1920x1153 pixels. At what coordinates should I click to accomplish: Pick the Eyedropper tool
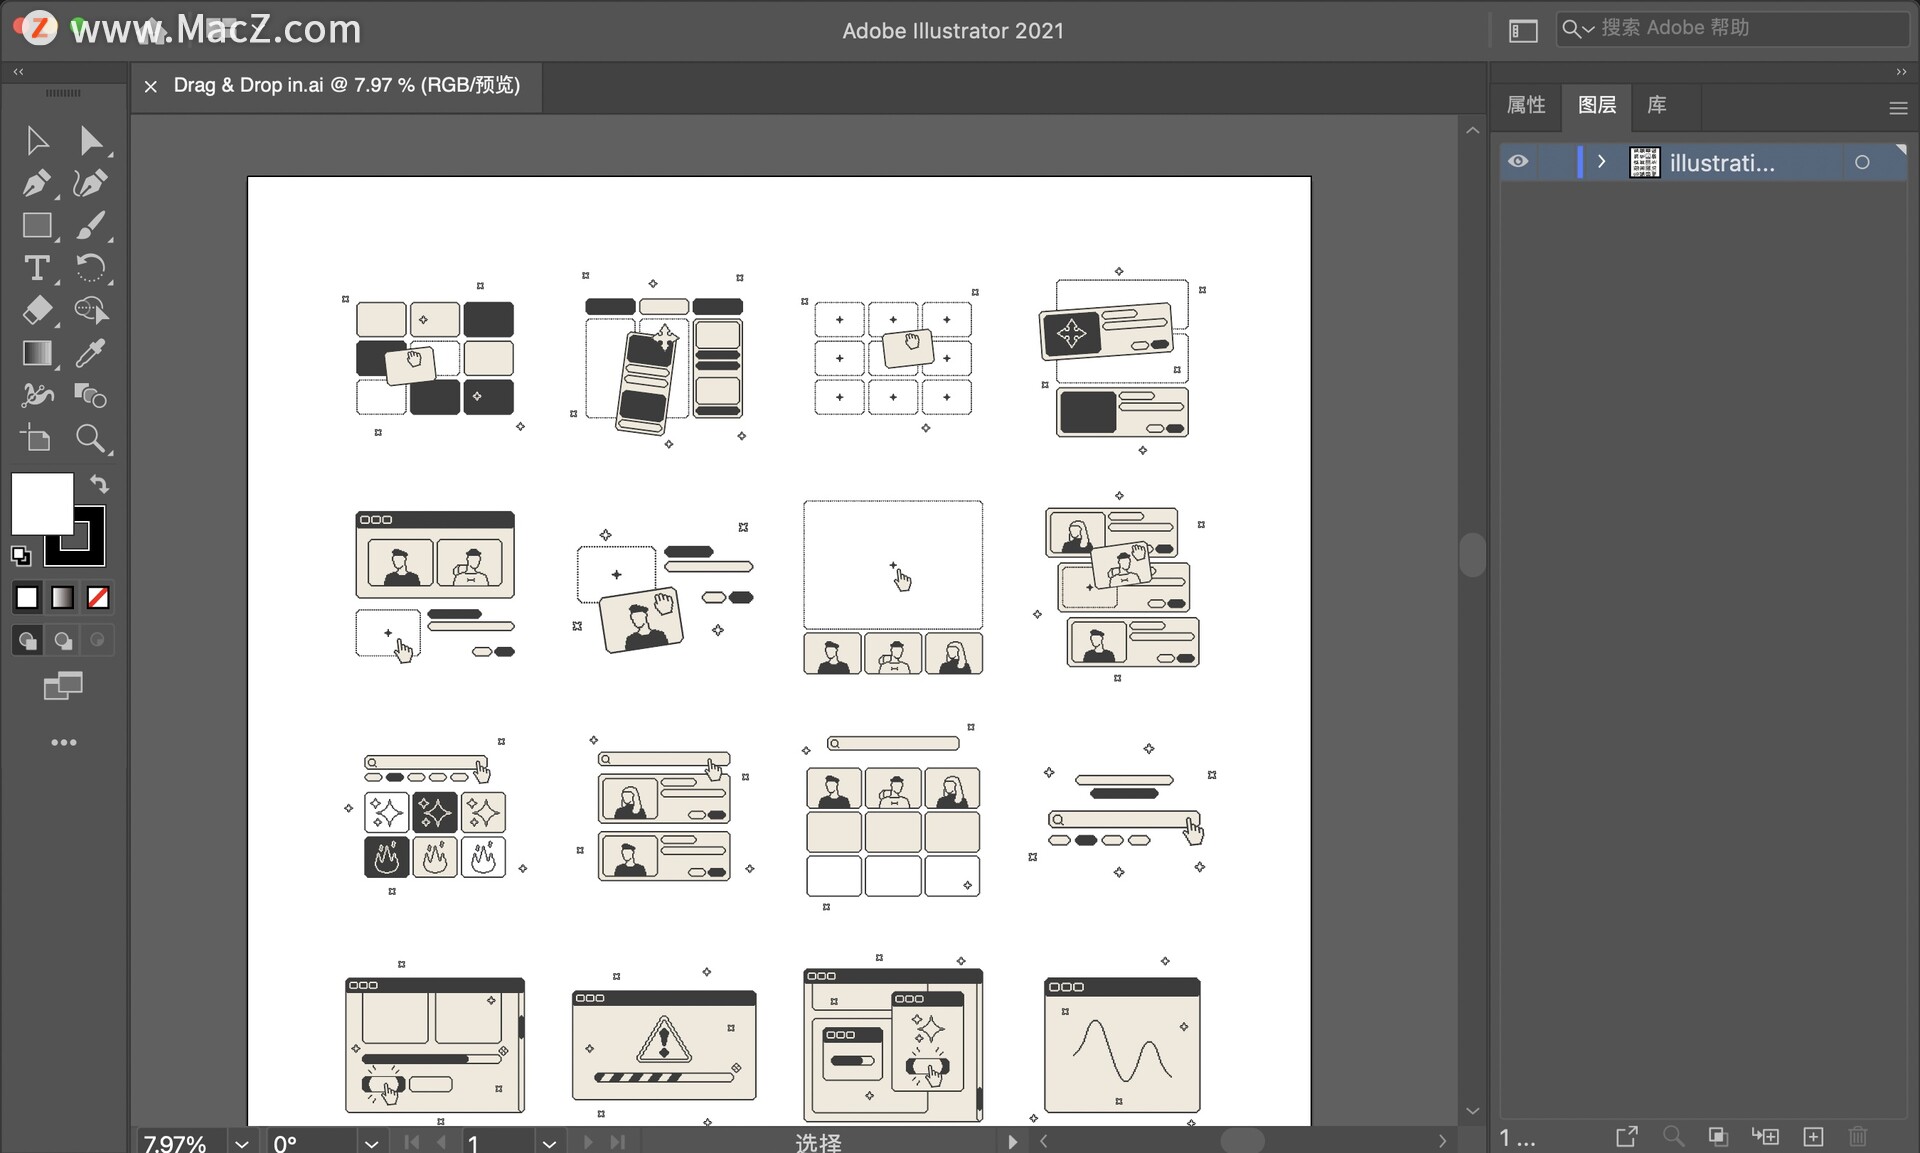pyautogui.click(x=90, y=353)
